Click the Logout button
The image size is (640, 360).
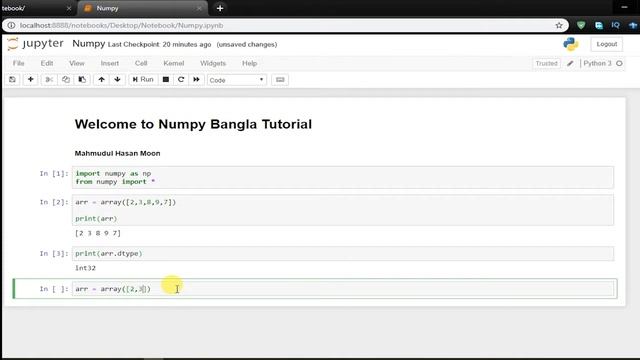(607, 44)
